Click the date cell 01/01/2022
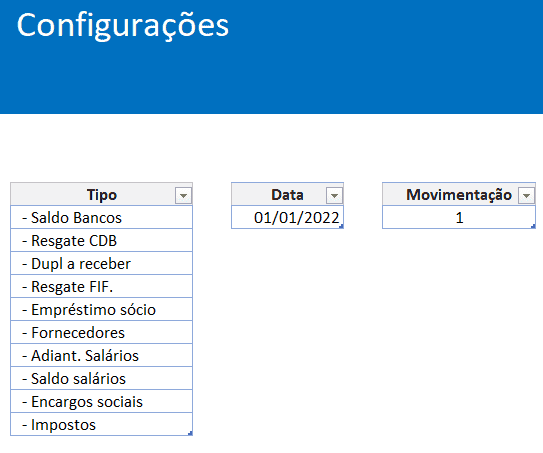Image resolution: width=543 pixels, height=453 pixels. click(287, 217)
